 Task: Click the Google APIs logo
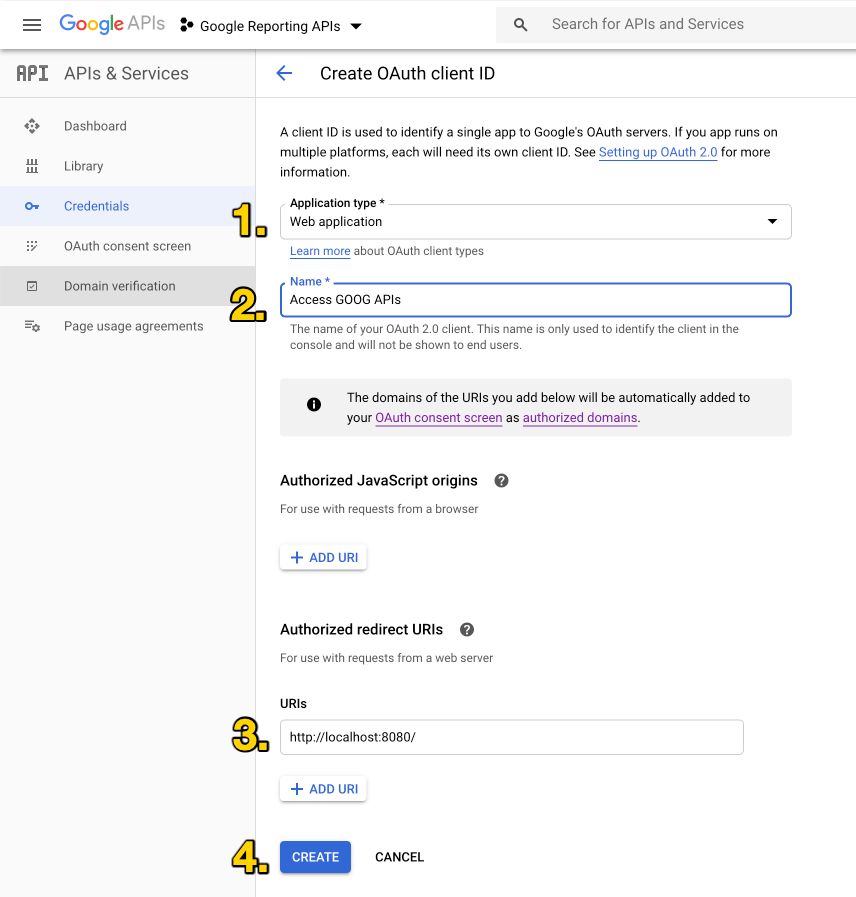click(112, 24)
